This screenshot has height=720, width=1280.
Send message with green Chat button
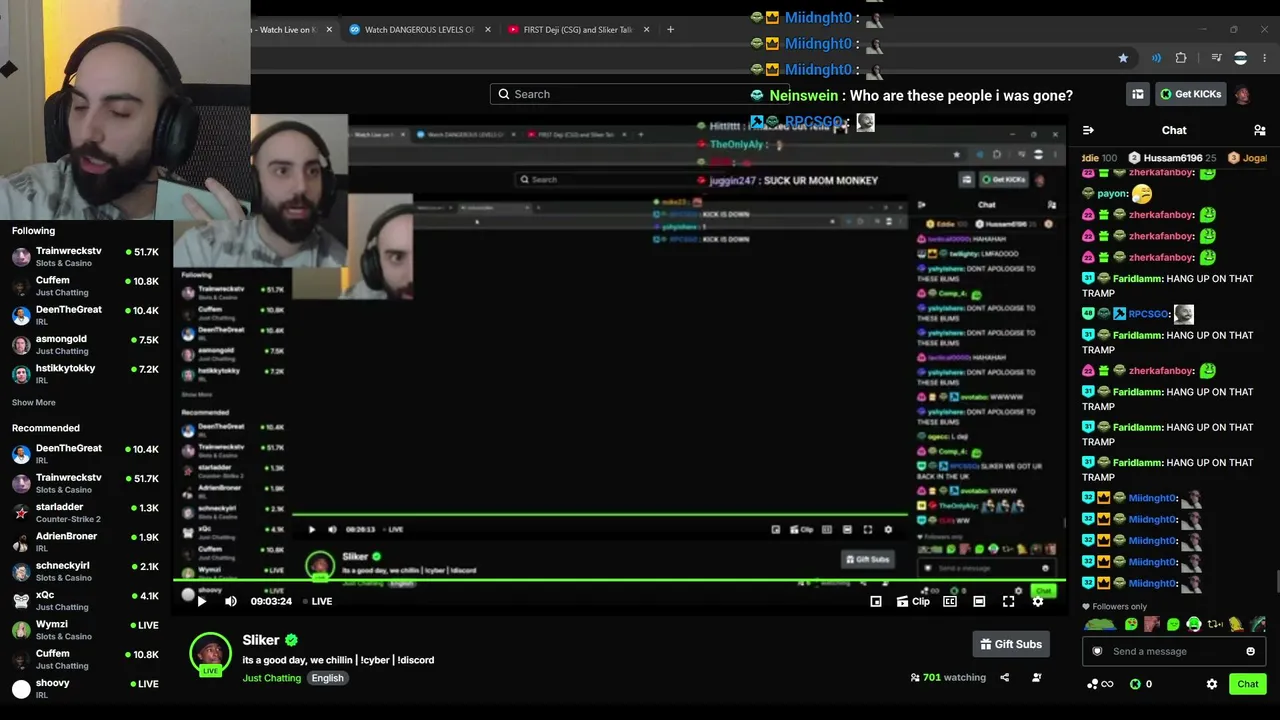tap(1247, 684)
